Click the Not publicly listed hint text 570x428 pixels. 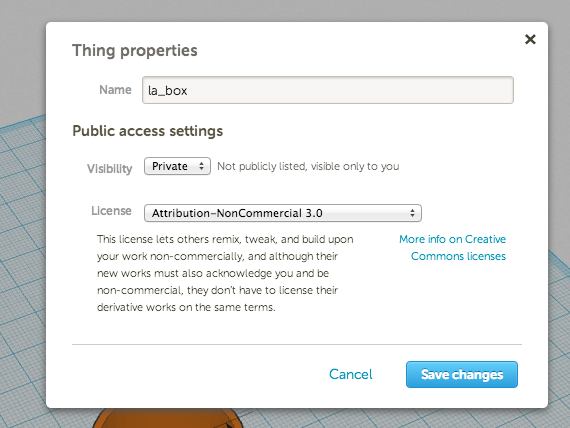point(308,166)
